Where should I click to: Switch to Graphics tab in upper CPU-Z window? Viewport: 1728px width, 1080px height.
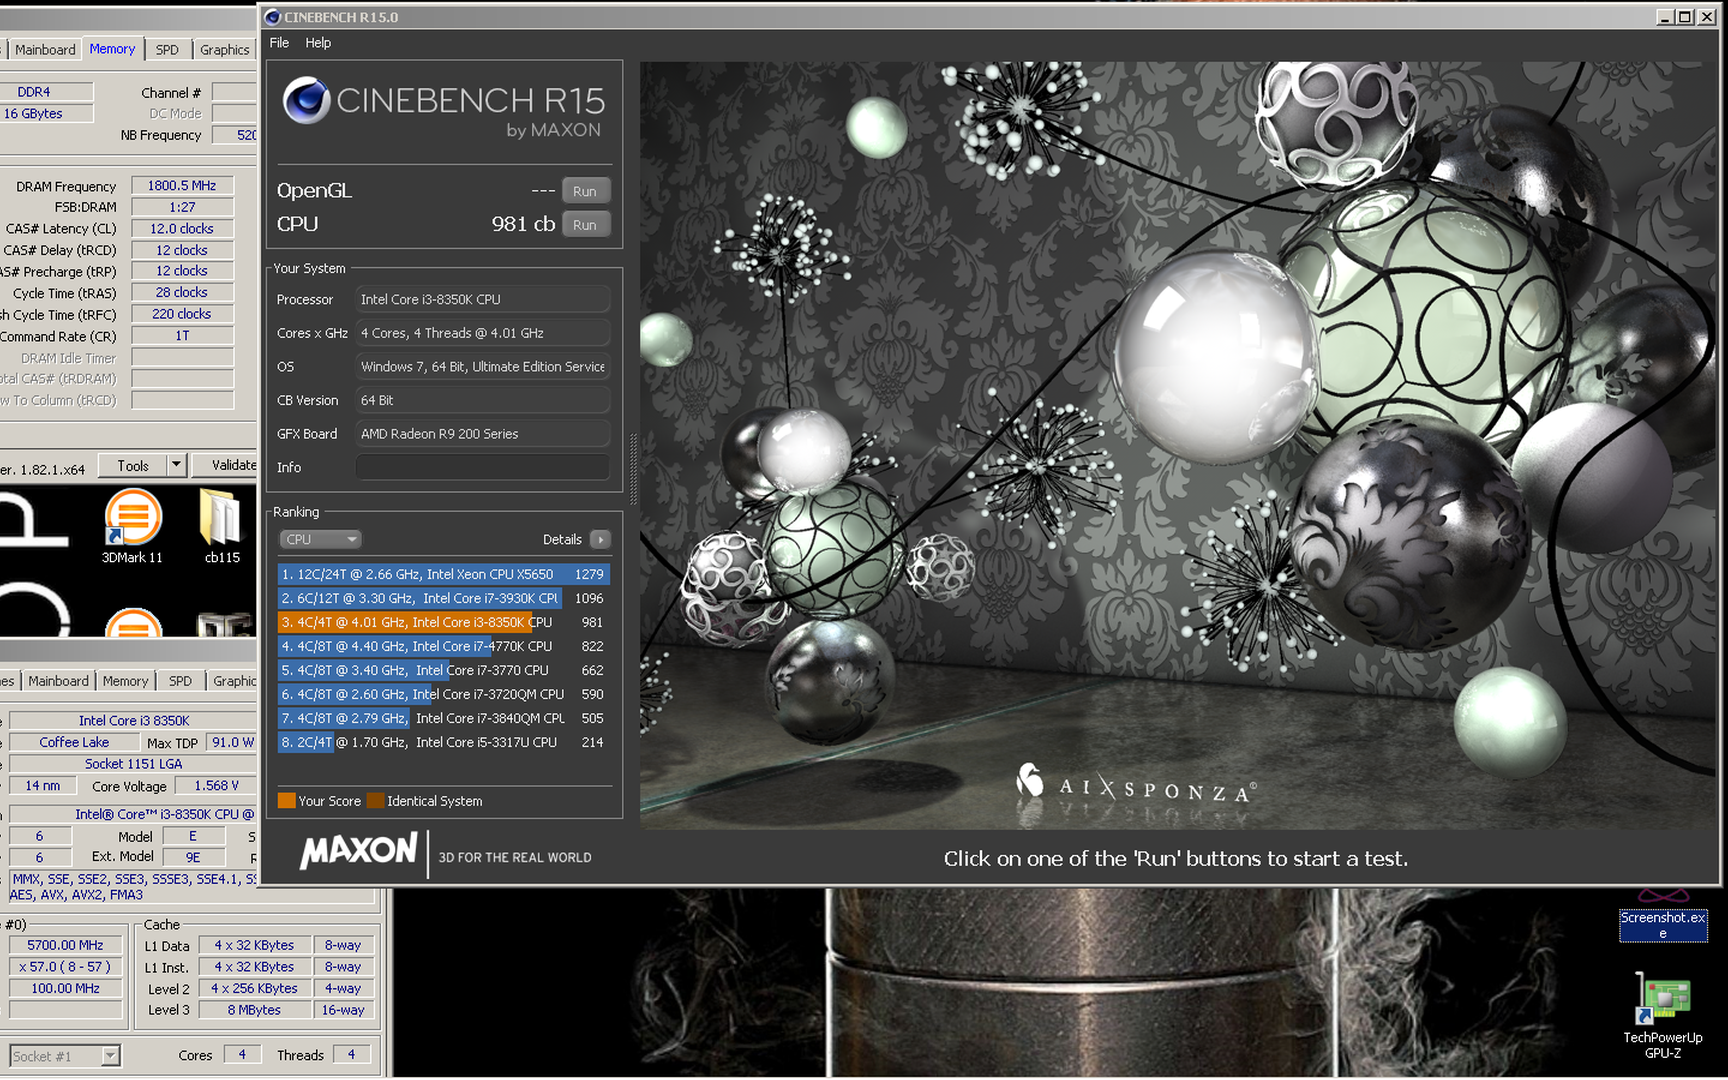[x=224, y=50]
